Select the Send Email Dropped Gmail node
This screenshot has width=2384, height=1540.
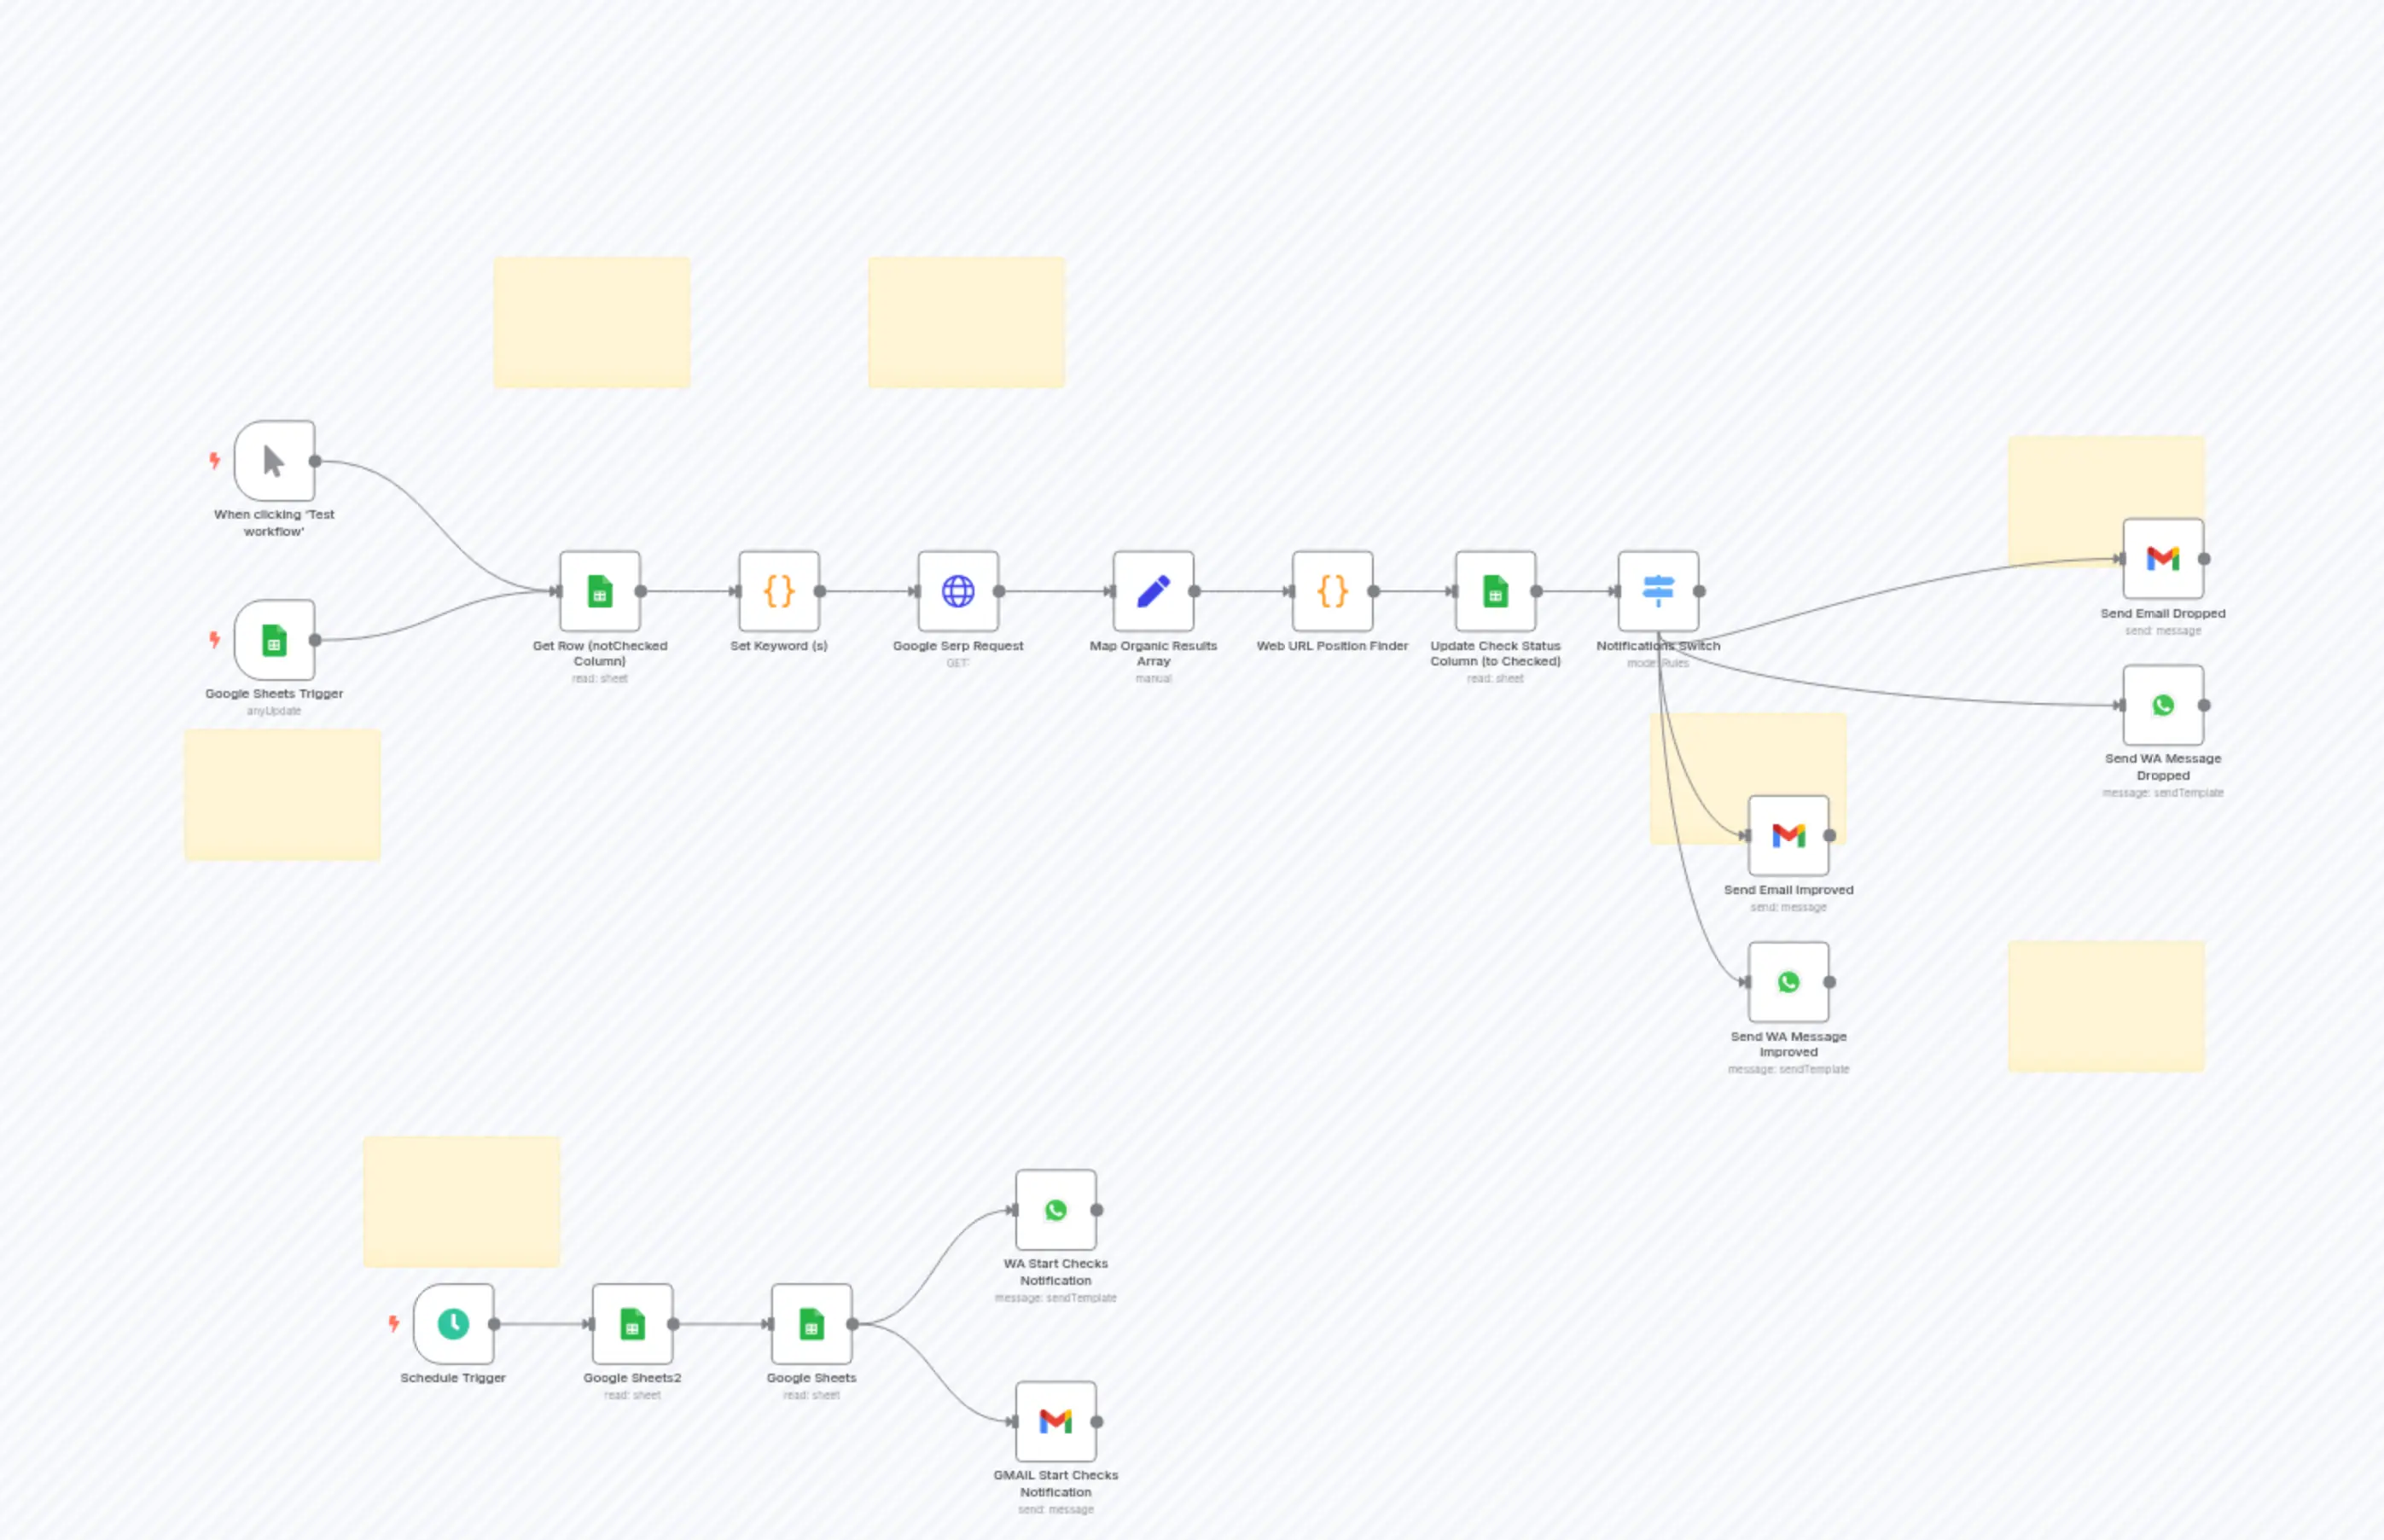[2162, 558]
